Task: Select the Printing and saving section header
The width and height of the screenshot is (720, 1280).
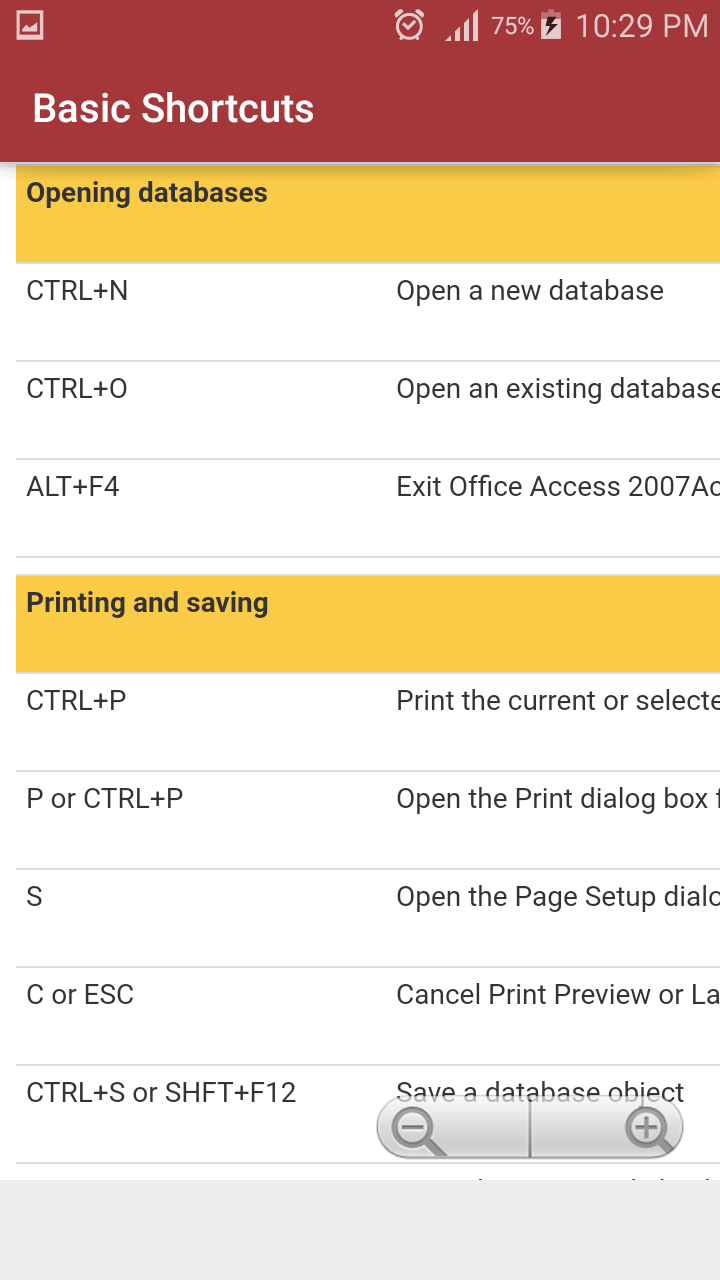Action: (x=368, y=623)
